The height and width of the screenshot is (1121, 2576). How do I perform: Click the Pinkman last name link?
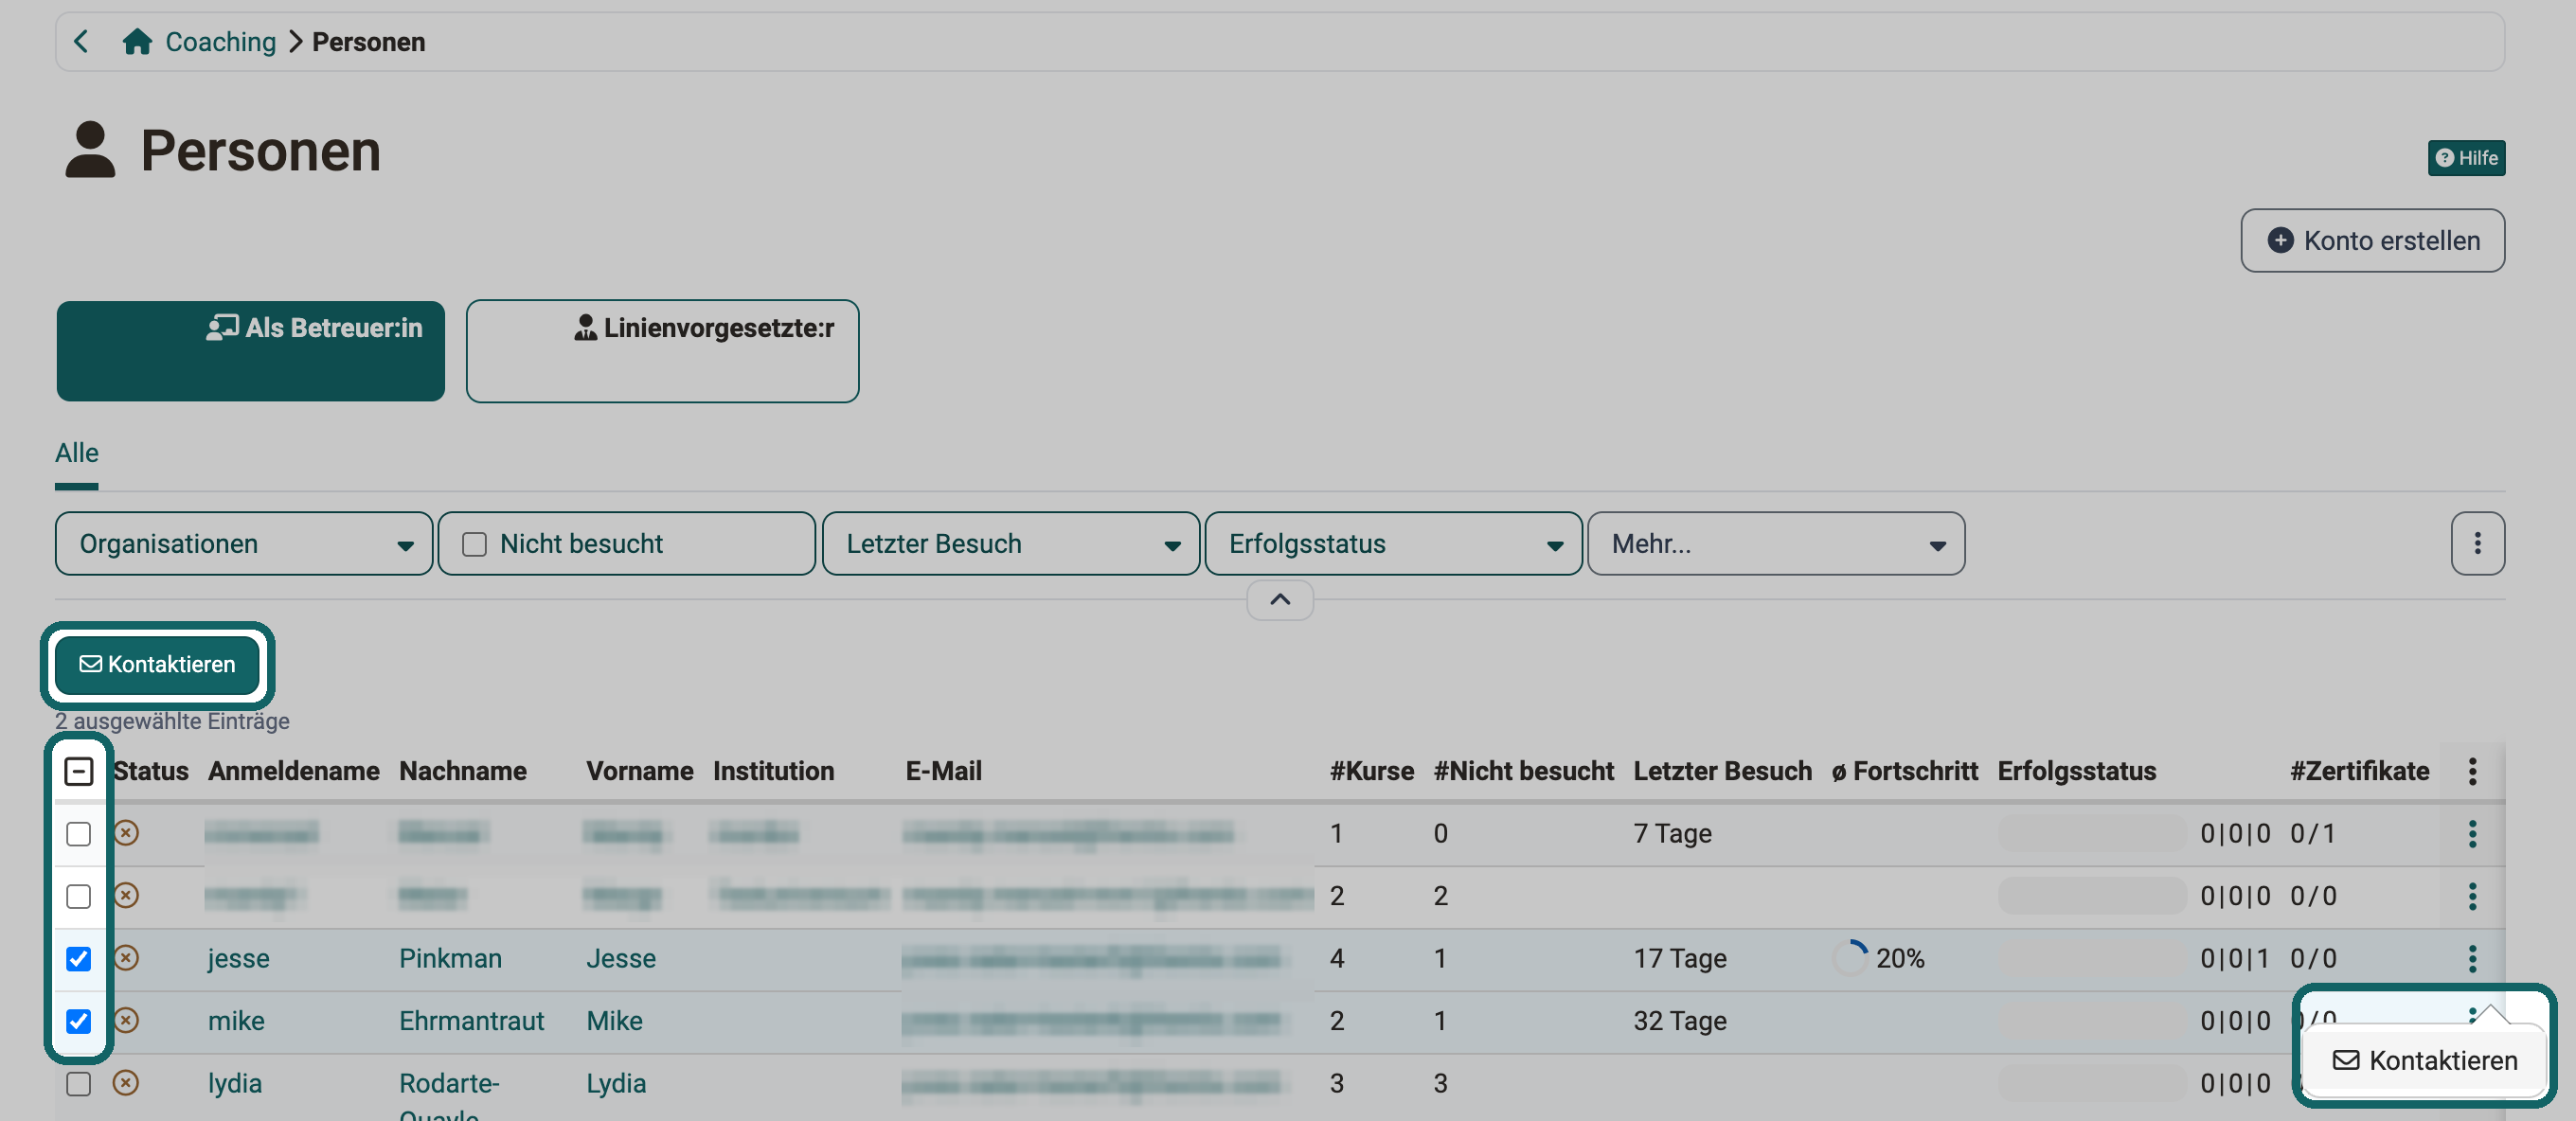tap(450, 958)
